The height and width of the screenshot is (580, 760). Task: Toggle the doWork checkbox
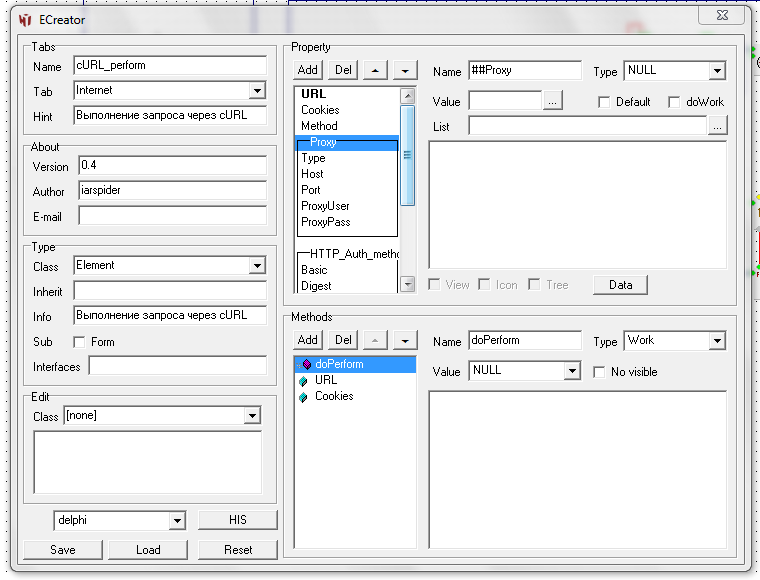[x=674, y=102]
